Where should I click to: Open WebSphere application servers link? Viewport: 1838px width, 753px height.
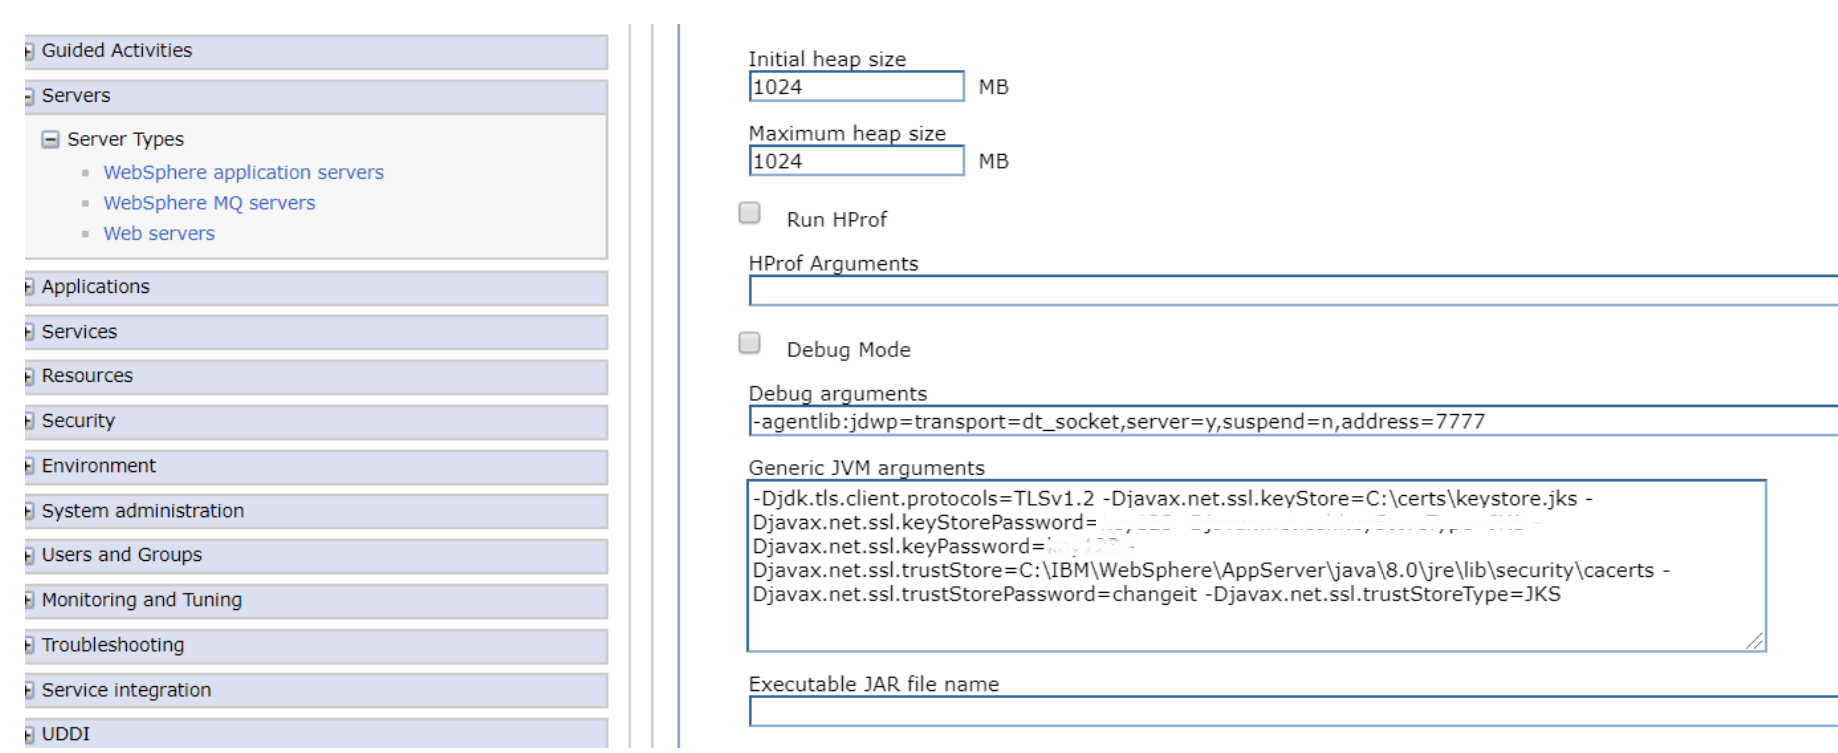tap(243, 172)
